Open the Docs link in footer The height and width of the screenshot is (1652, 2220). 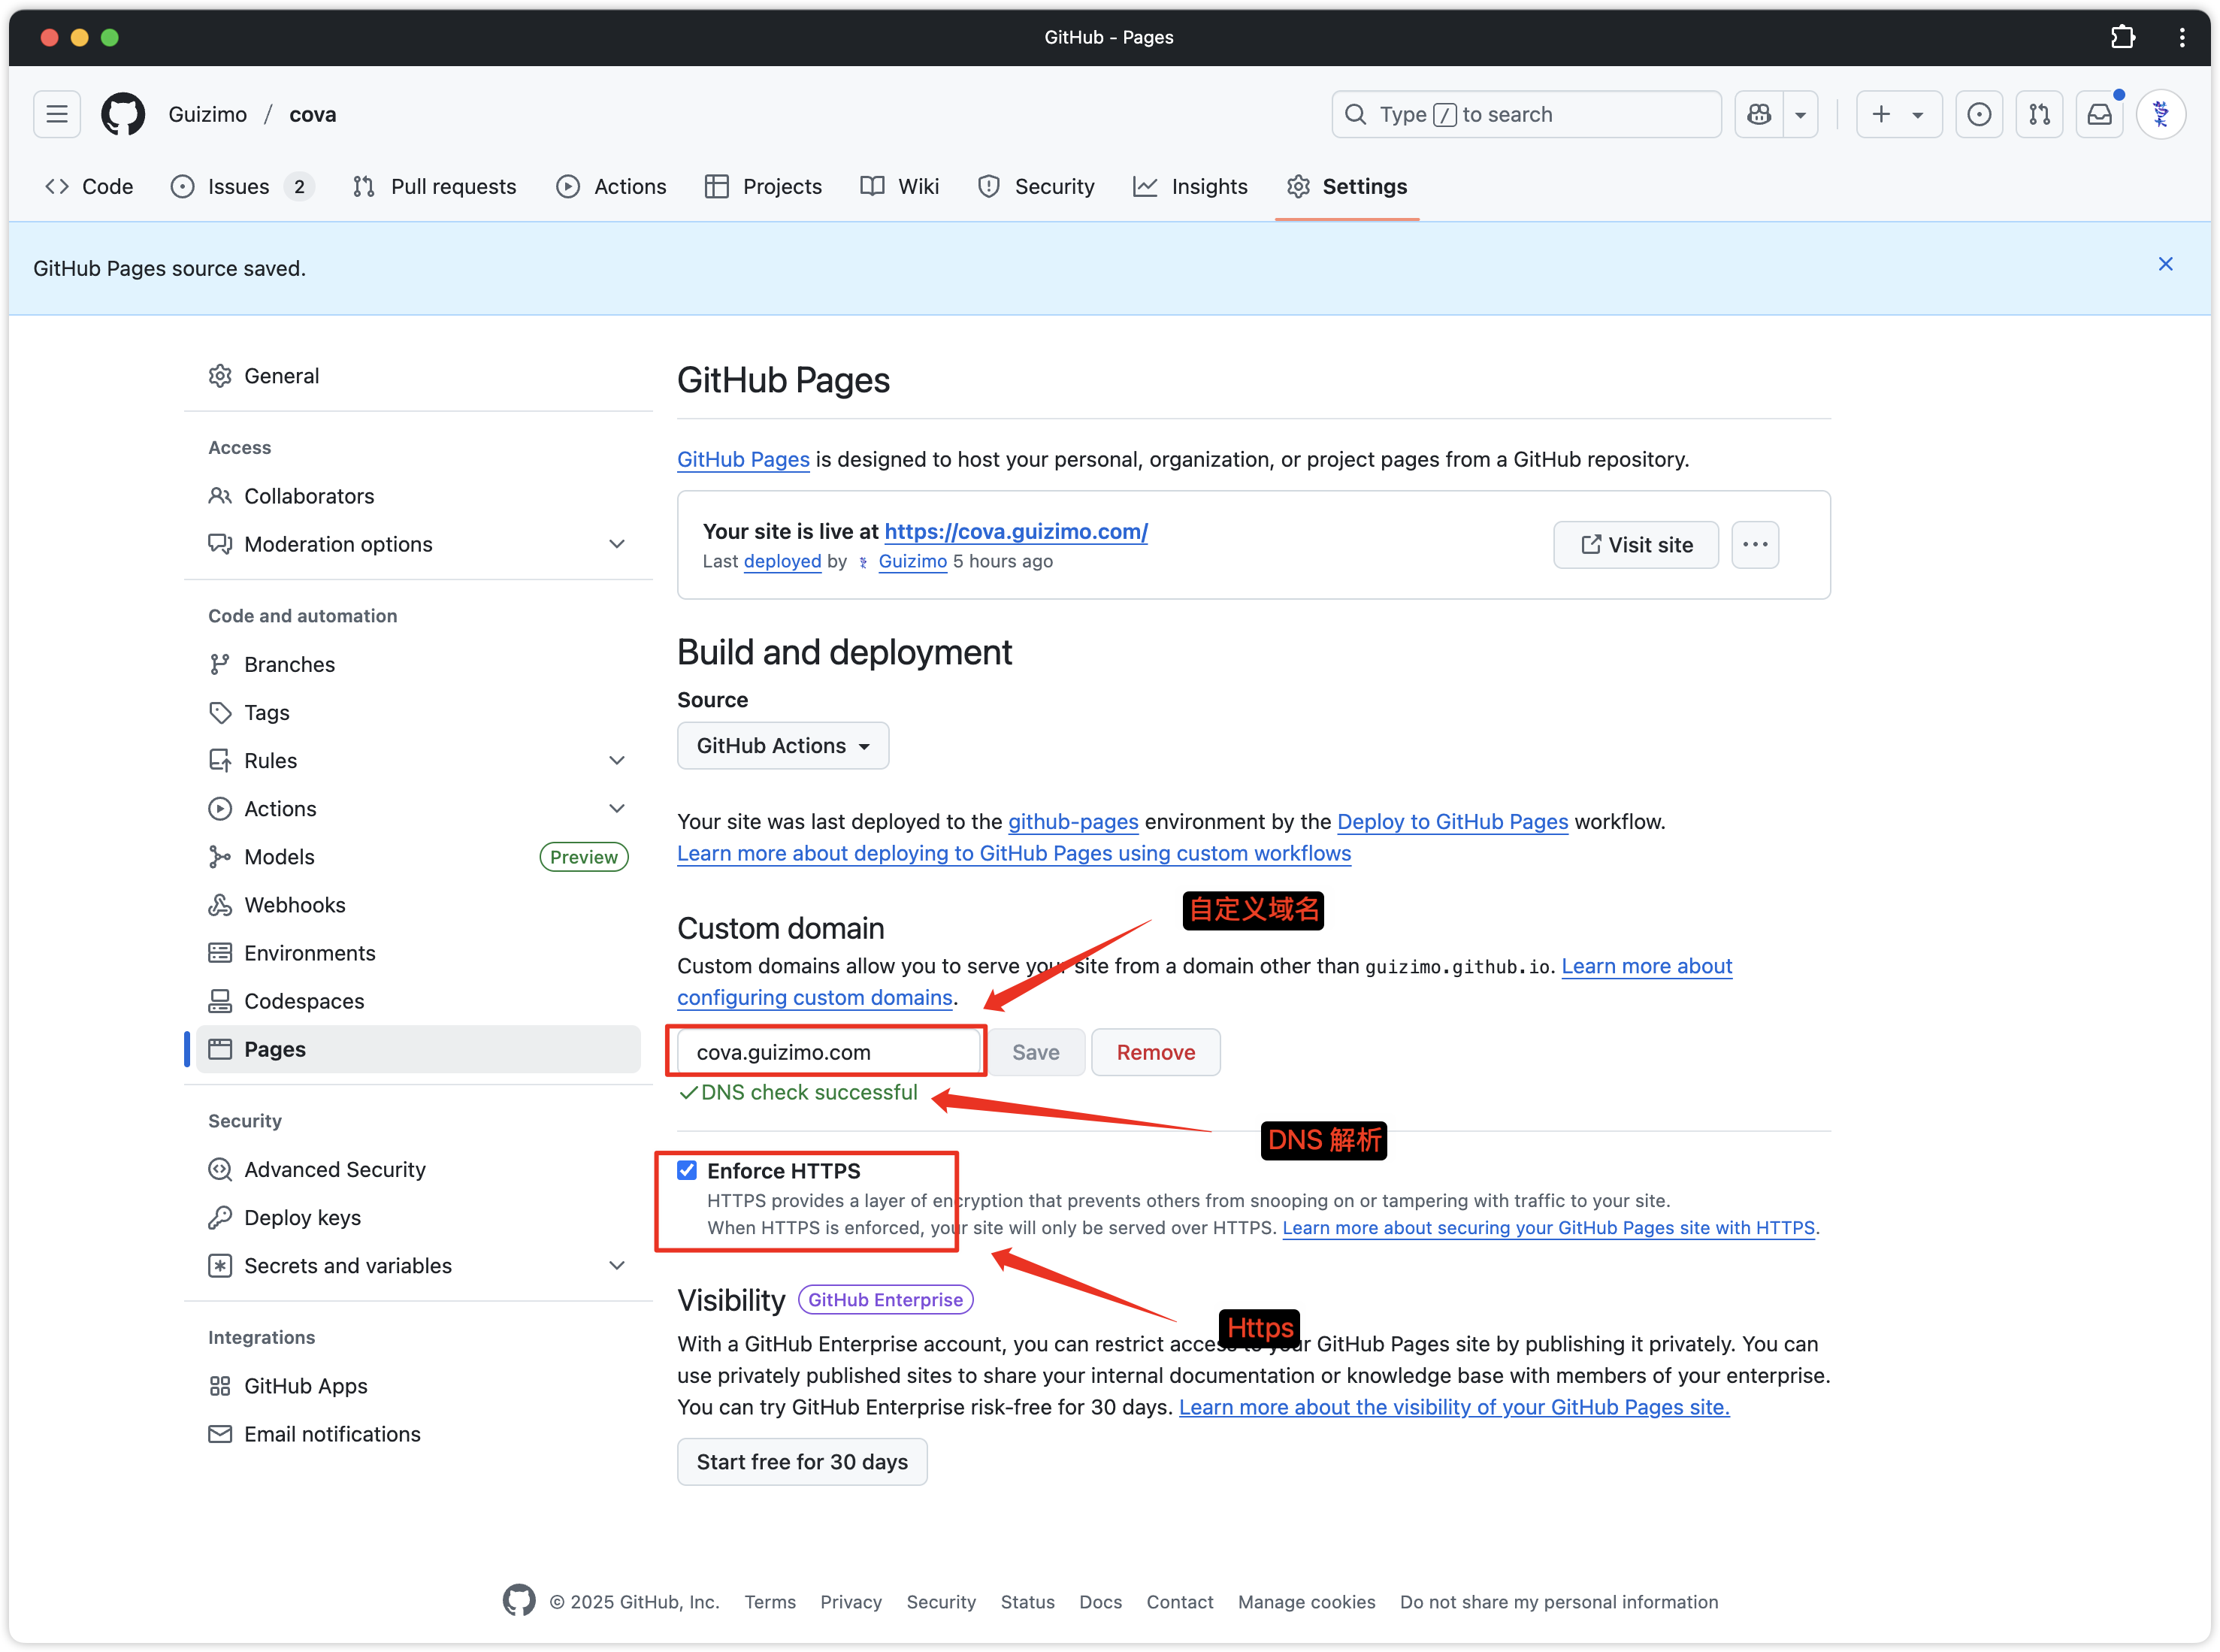tap(1100, 1602)
